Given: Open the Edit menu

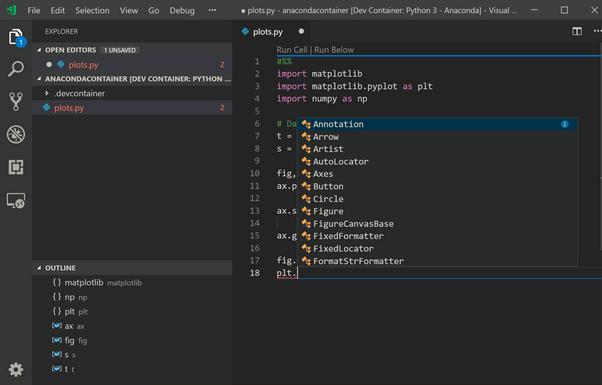Looking at the screenshot, I should click(58, 10).
